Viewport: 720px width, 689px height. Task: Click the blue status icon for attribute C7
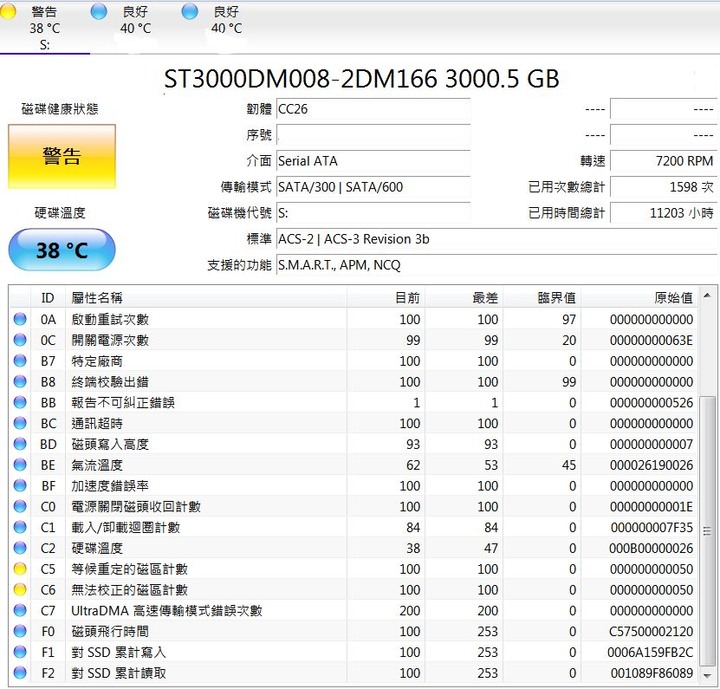(20, 610)
